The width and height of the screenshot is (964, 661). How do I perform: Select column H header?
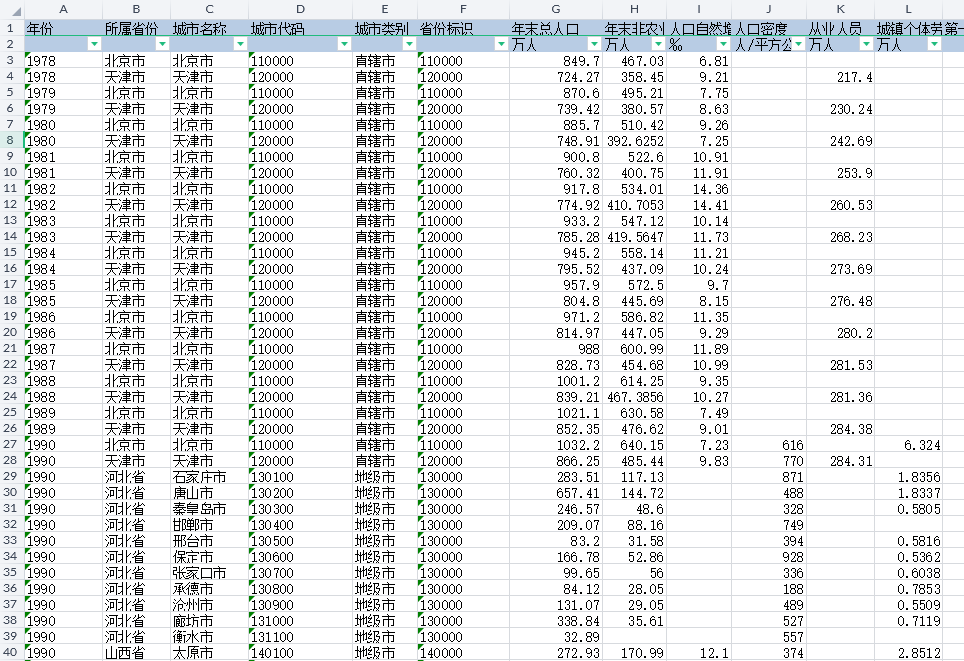point(634,9)
